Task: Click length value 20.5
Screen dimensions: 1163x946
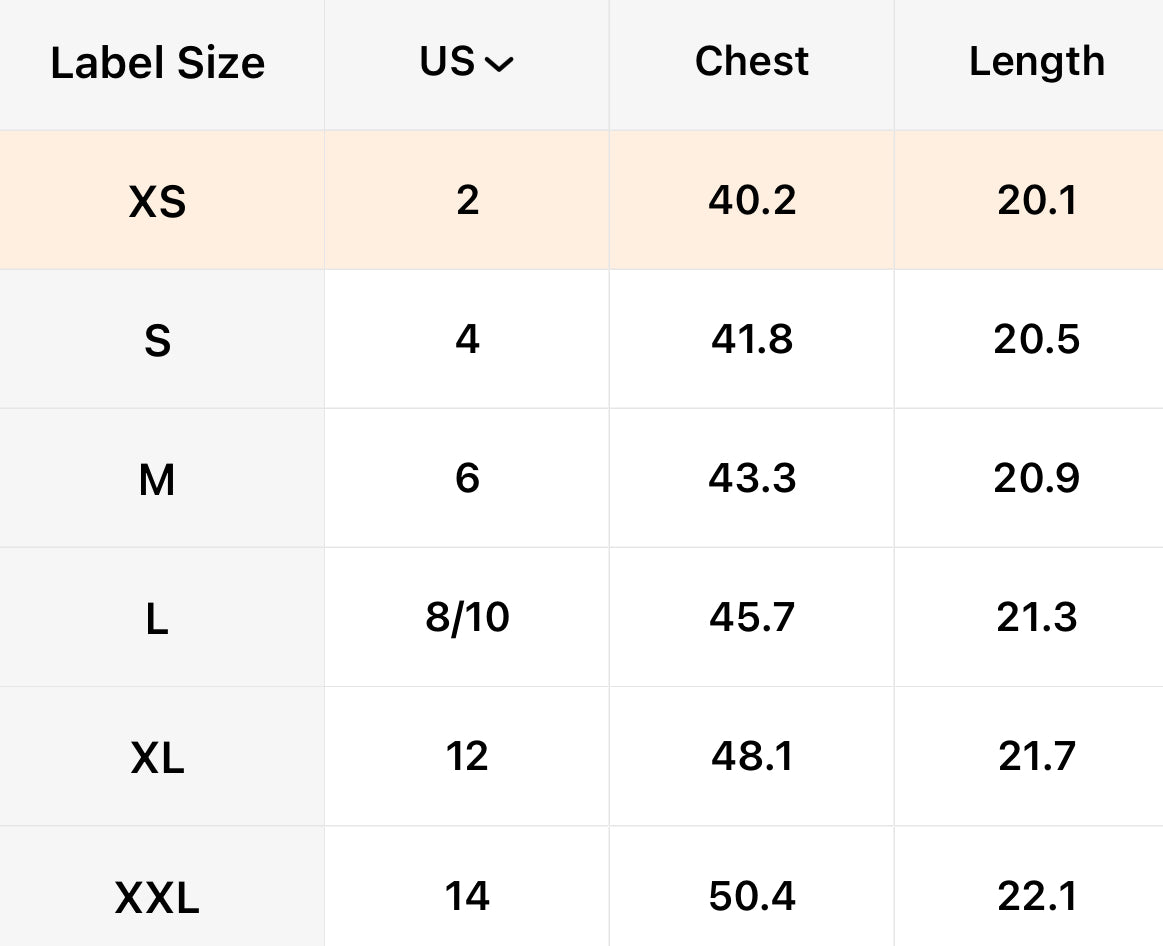Action: pyautogui.click(x=1037, y=340)
